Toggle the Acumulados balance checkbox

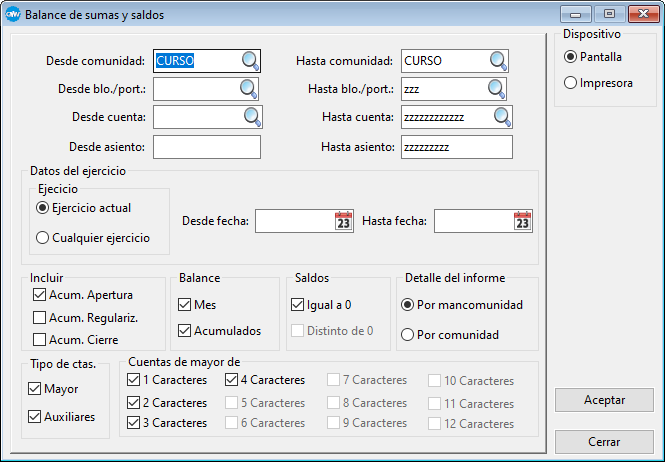[x=185, y=330]
